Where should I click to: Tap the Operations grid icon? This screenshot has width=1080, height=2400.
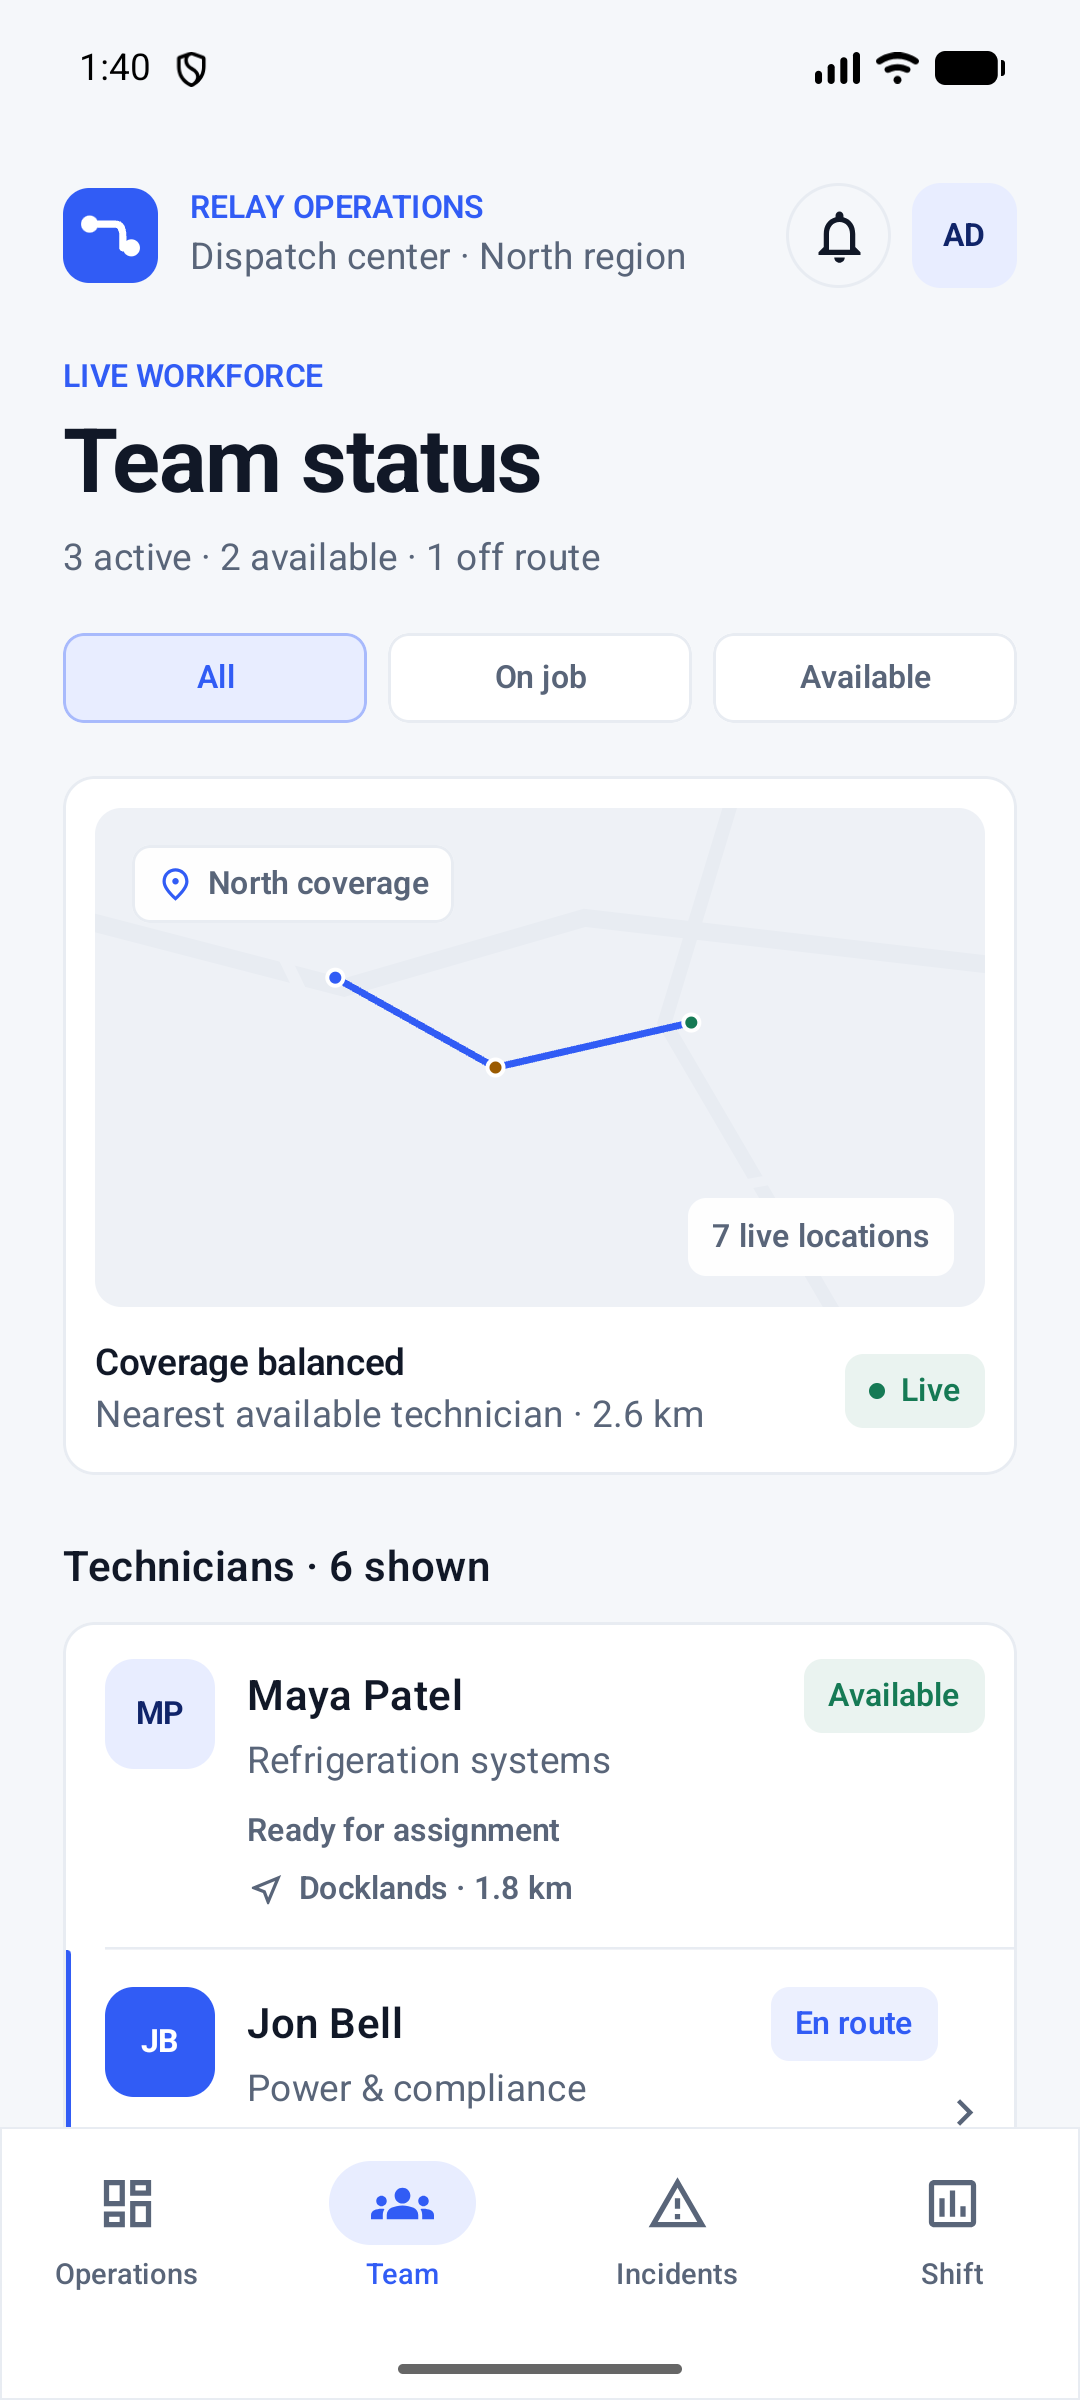pyautogui.click(x=127, y=2204)
